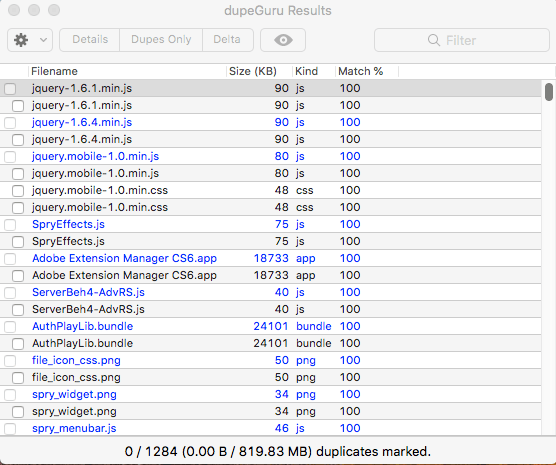Click the blue 24101 size cell
This screenshot has height=465, width=556.
(x=271, y=326)
